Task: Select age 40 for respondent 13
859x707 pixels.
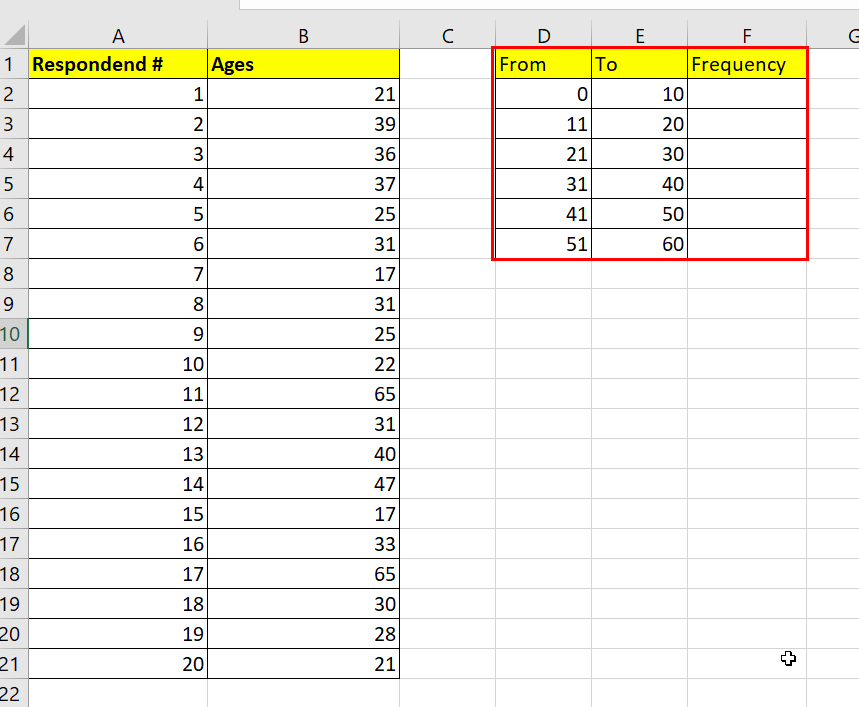Action: pos(303,454)
